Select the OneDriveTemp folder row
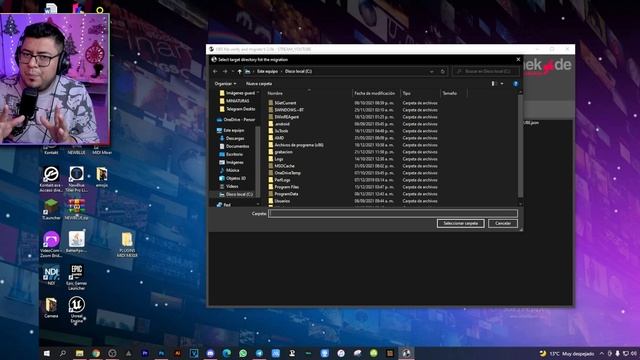 (353, 173)
